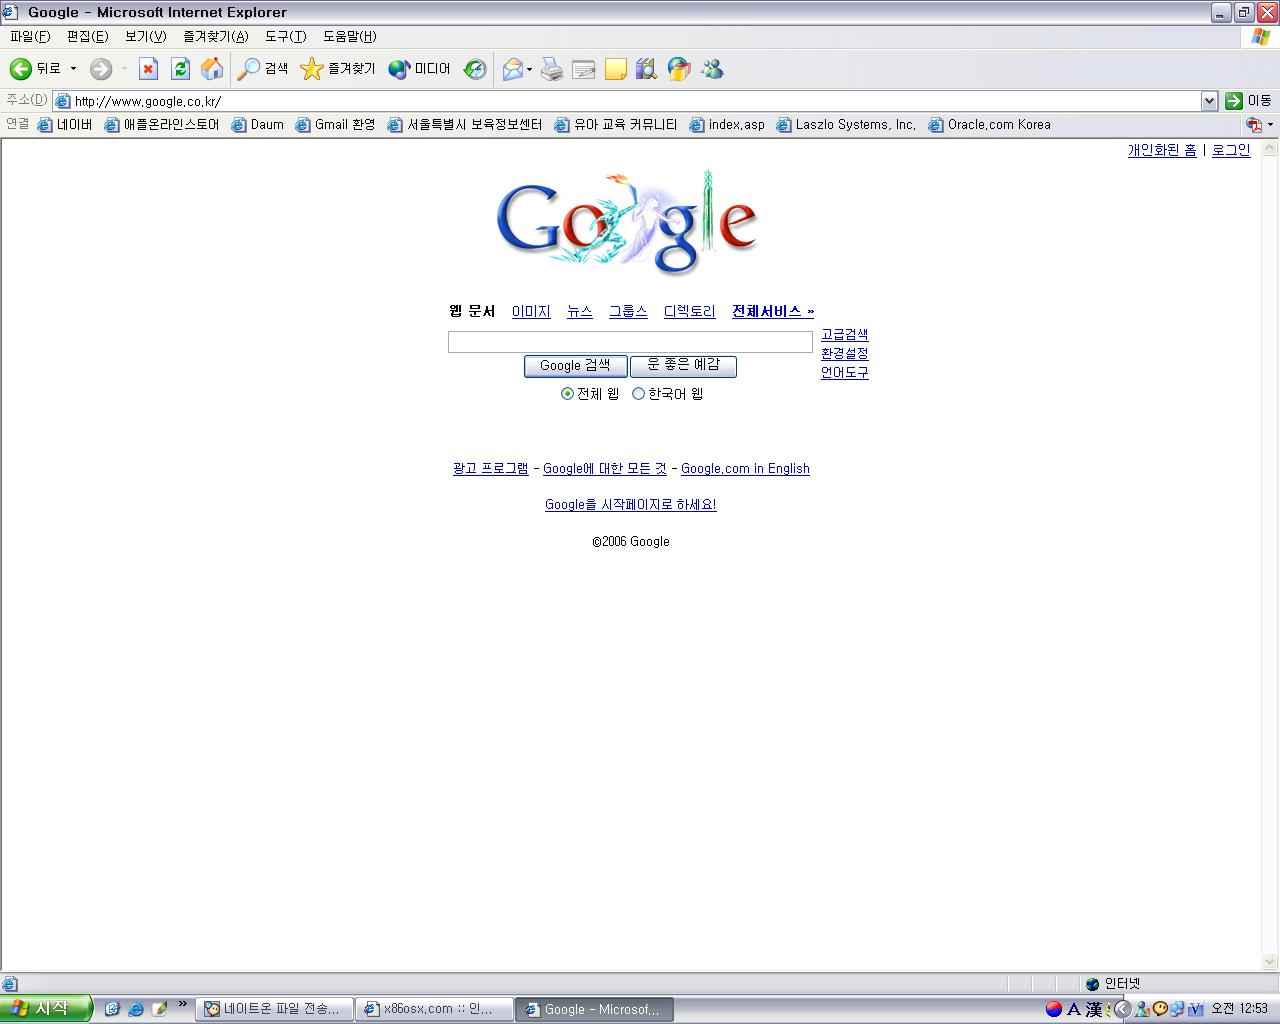1280x1024 pixels.
Task: Open the 도움말(H) menu
Action: (x=349, y=37)
